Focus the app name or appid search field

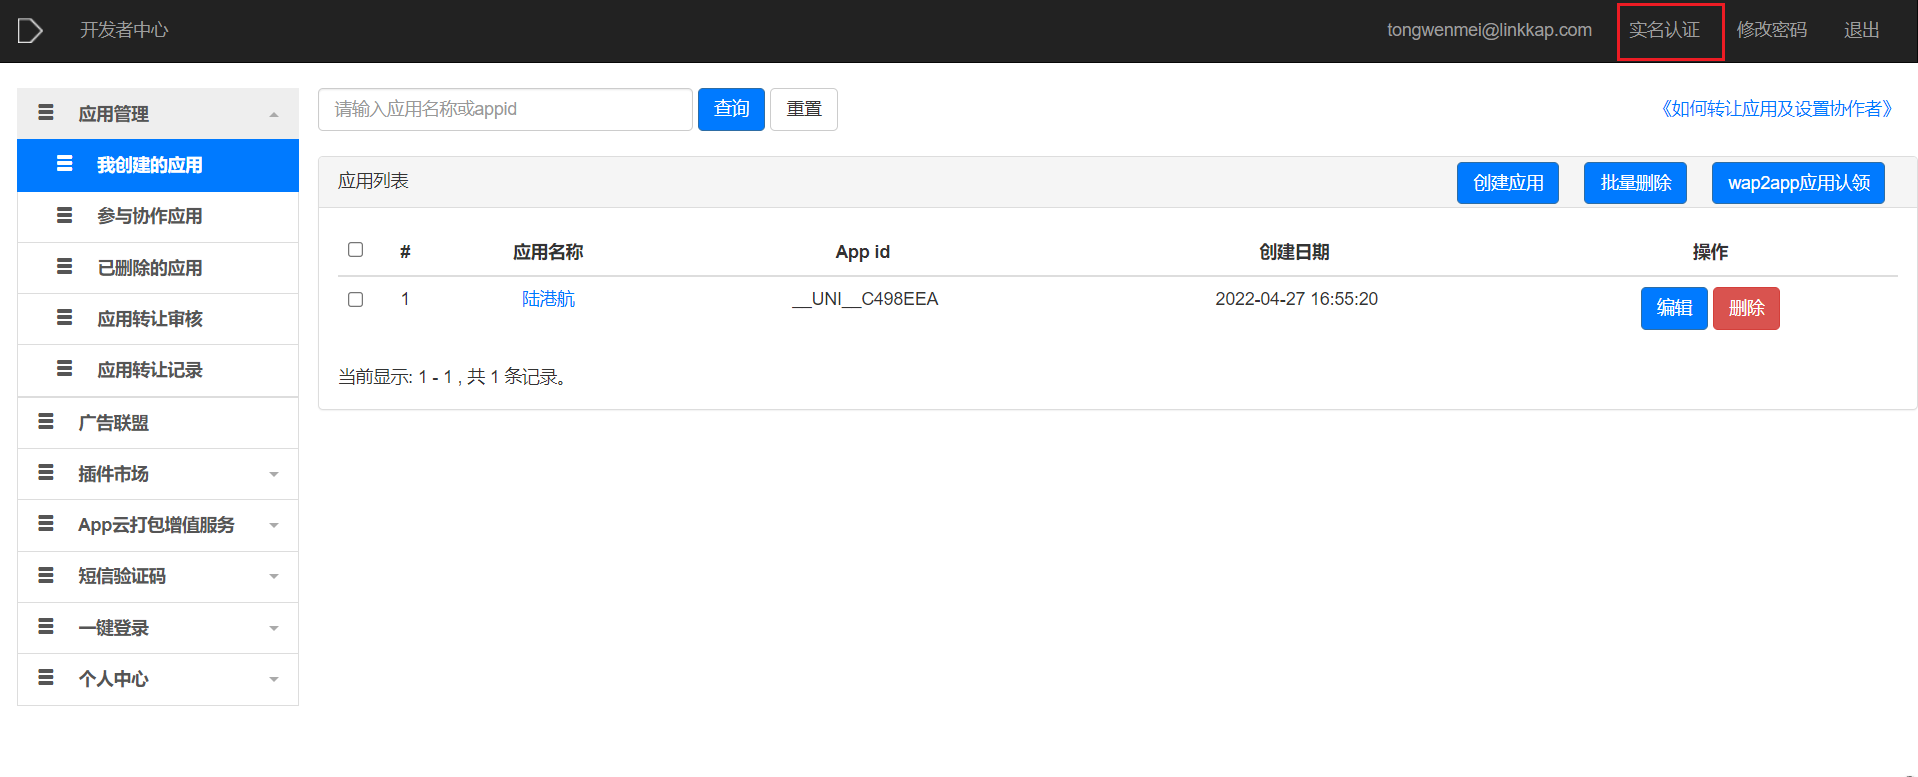[x=505, y=109]
